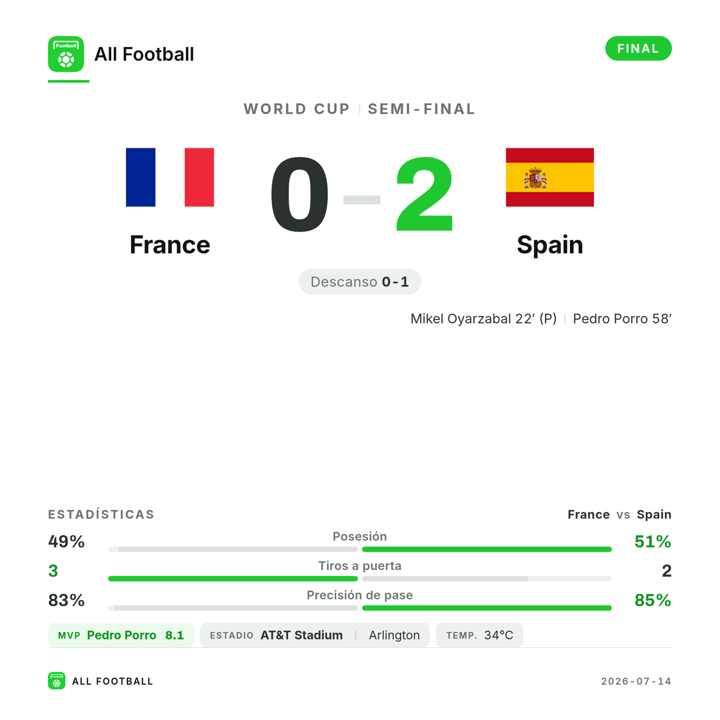Open the Descanso 0-1 halftime pill
The height and width of the screenshot is (720, 720).
[x=360, y=281]
